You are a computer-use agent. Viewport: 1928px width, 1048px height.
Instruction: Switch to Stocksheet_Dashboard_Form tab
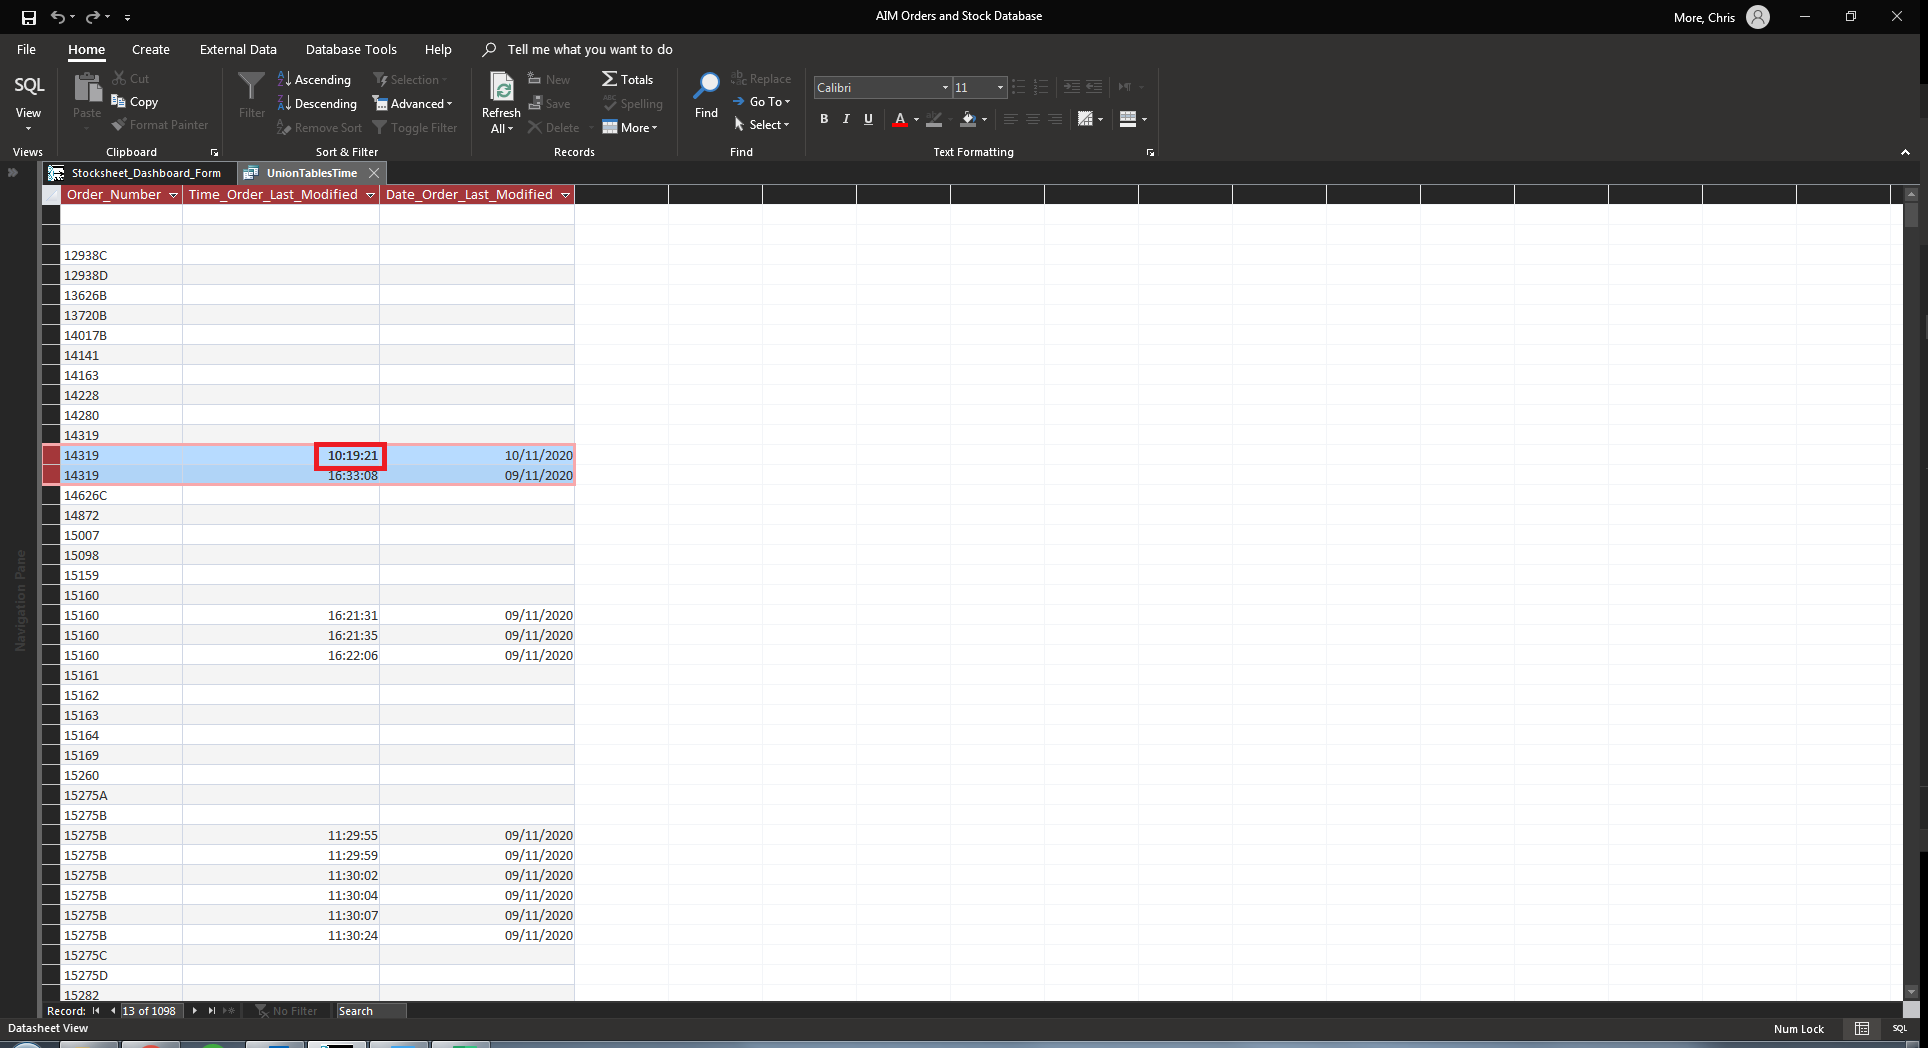(x=139, y=173)
